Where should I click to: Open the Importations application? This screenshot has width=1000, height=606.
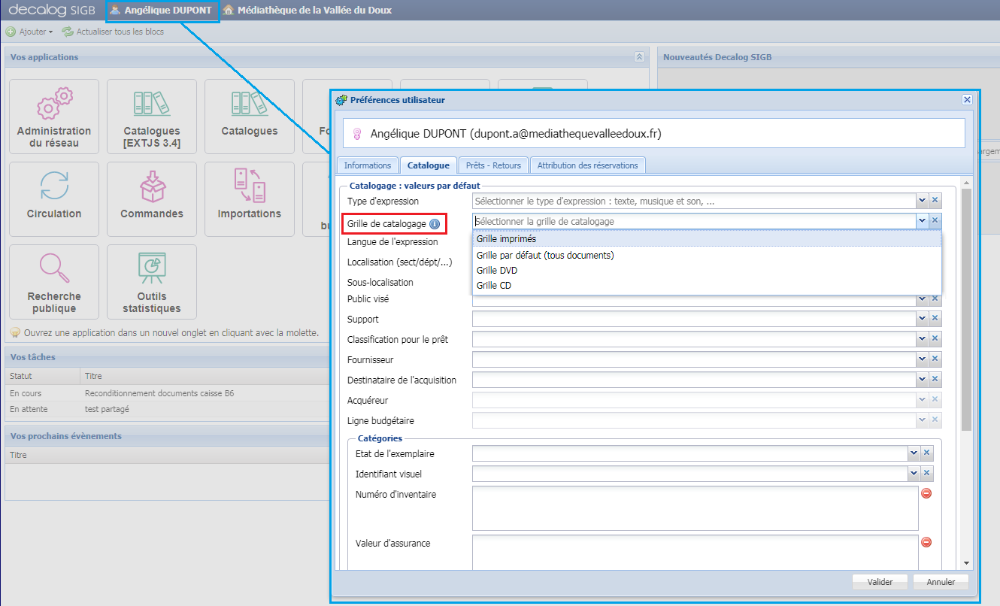pos(248,198)
